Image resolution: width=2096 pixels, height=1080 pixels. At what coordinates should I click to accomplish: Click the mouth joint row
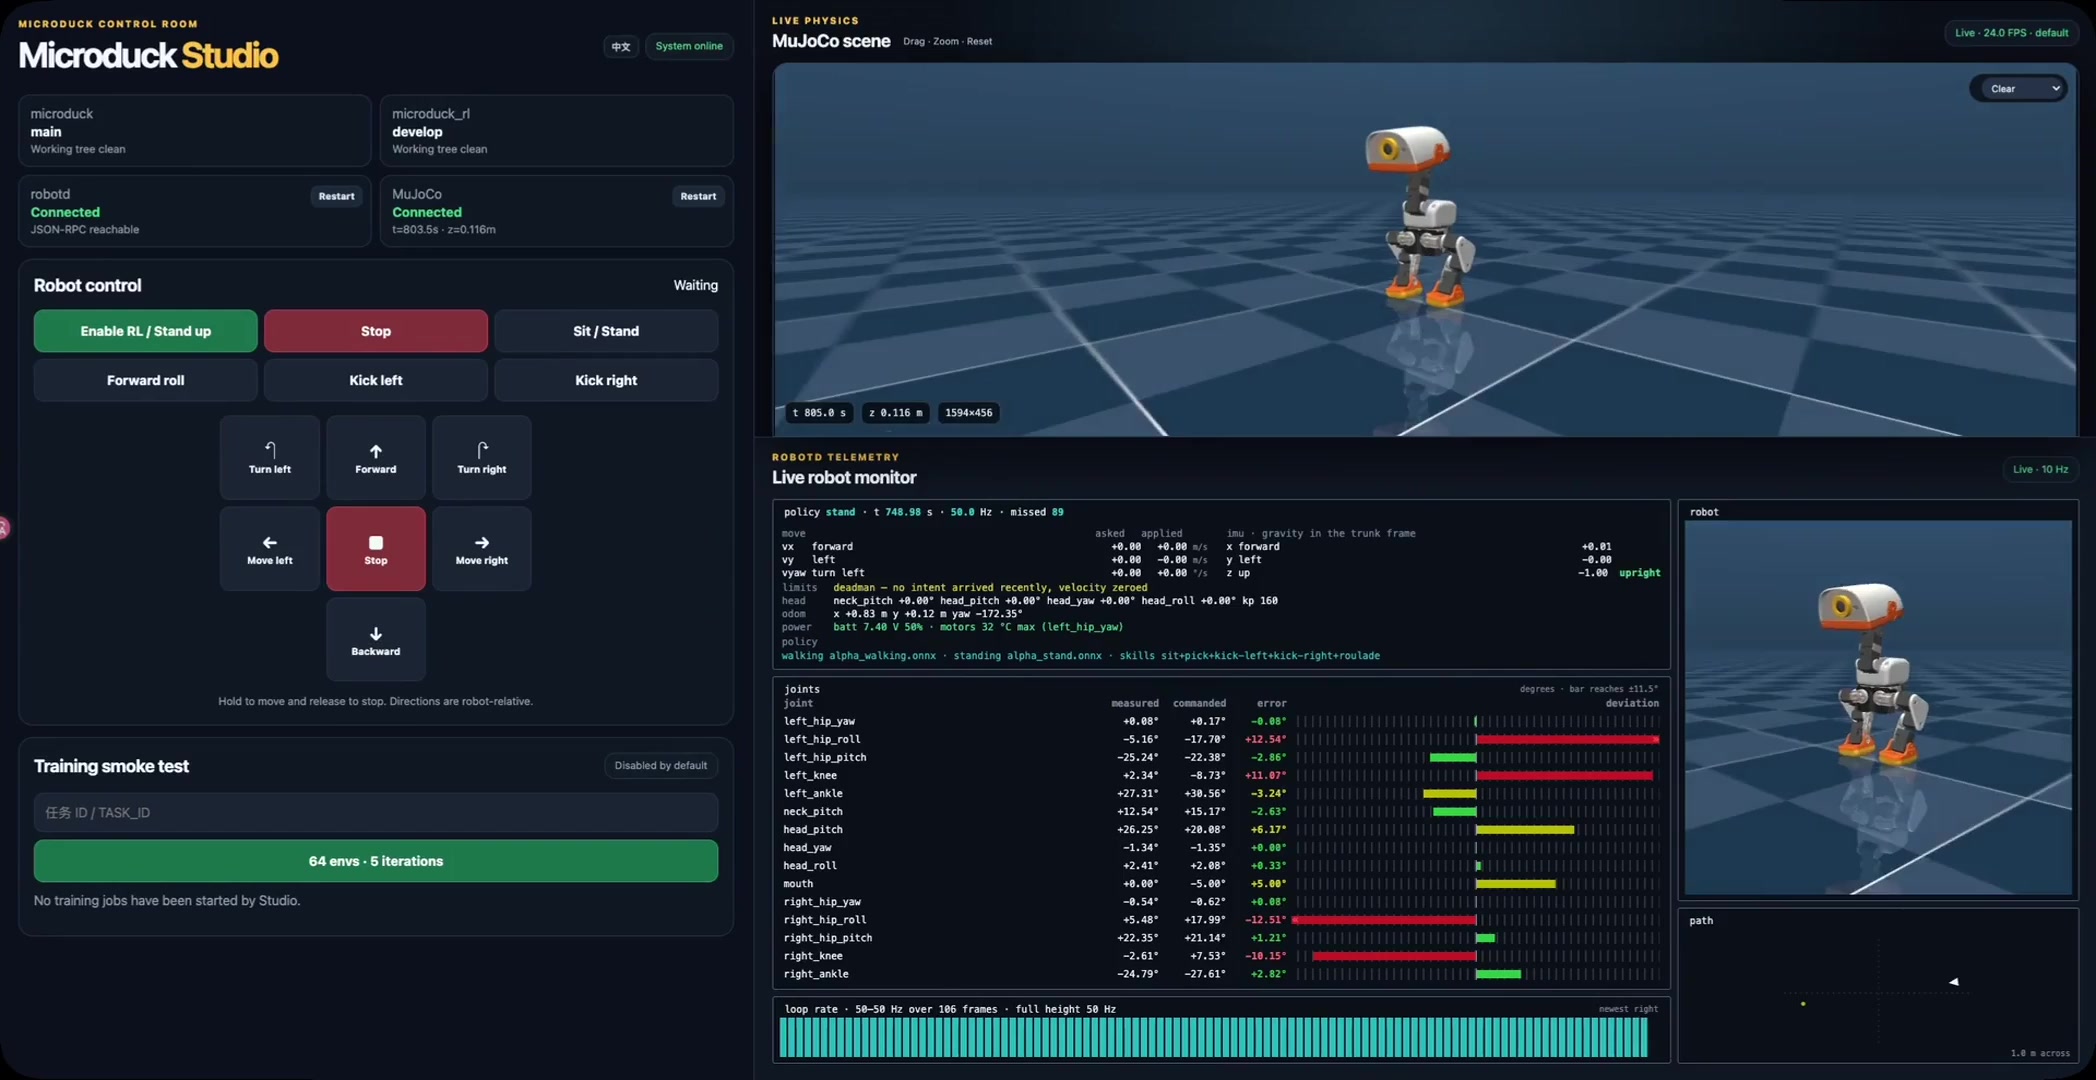click(x=1221, y=884)
